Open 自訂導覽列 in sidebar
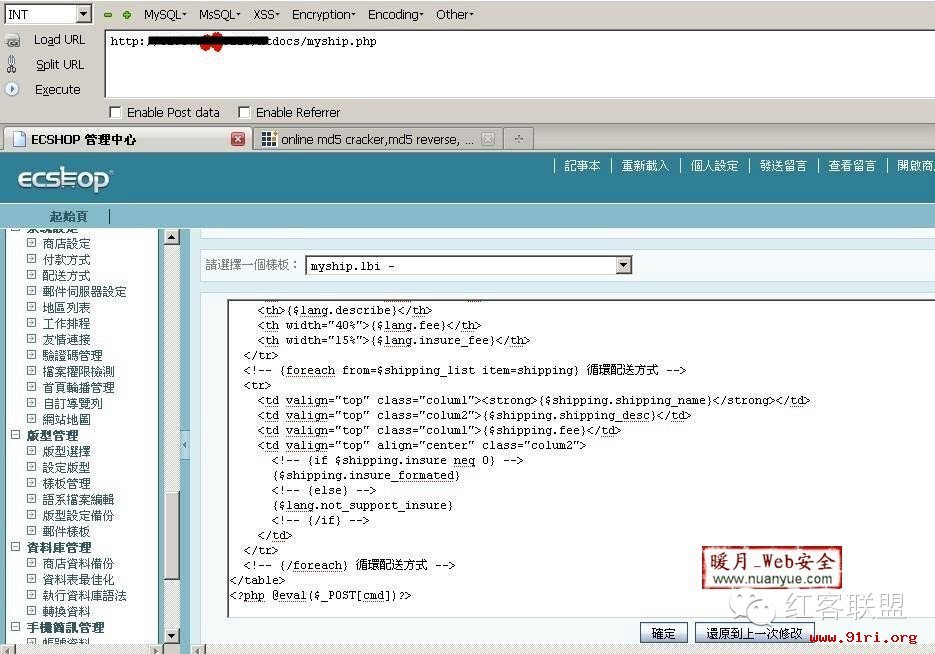The width and height of the screenshot is (935, 654). pyautogui.click(x=72, y=404)
